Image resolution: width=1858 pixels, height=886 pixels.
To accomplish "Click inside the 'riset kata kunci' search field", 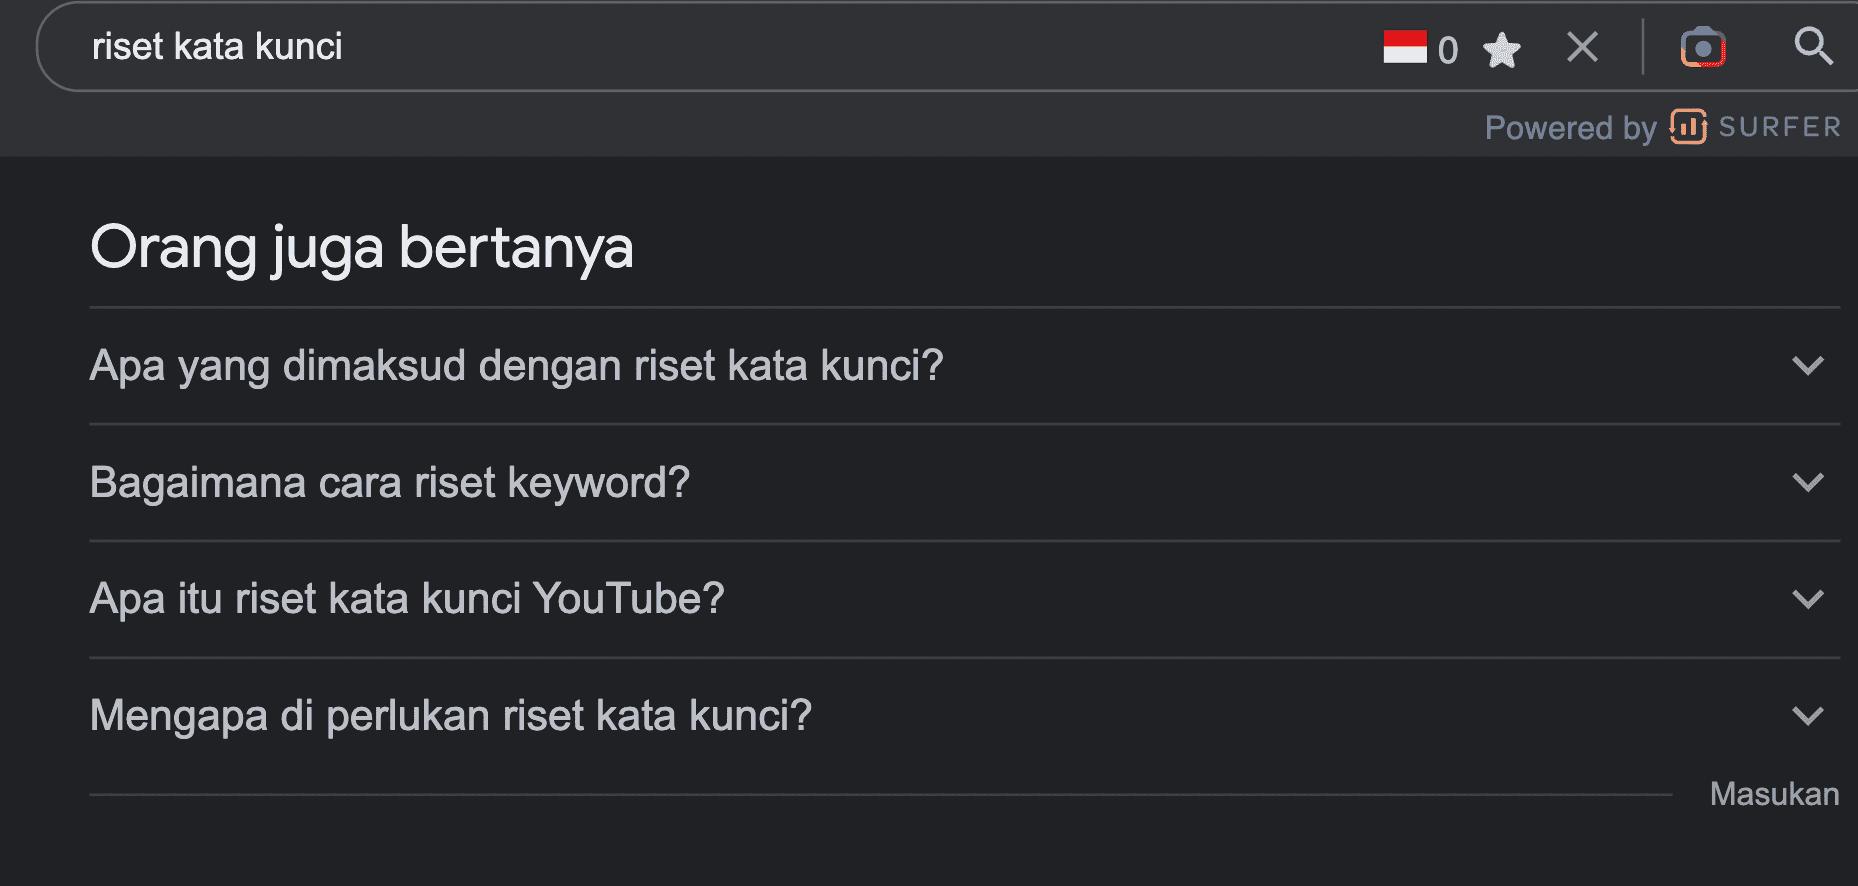I will [x=700, y=47].
